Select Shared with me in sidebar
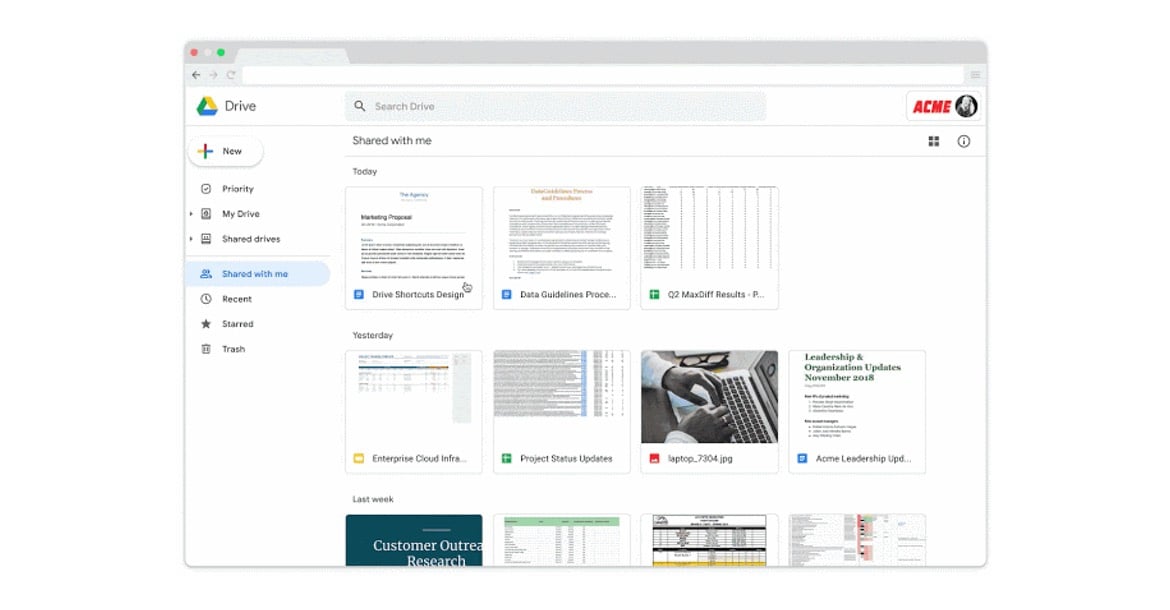This screenshot has width=1170, height=610. (255, 274)
